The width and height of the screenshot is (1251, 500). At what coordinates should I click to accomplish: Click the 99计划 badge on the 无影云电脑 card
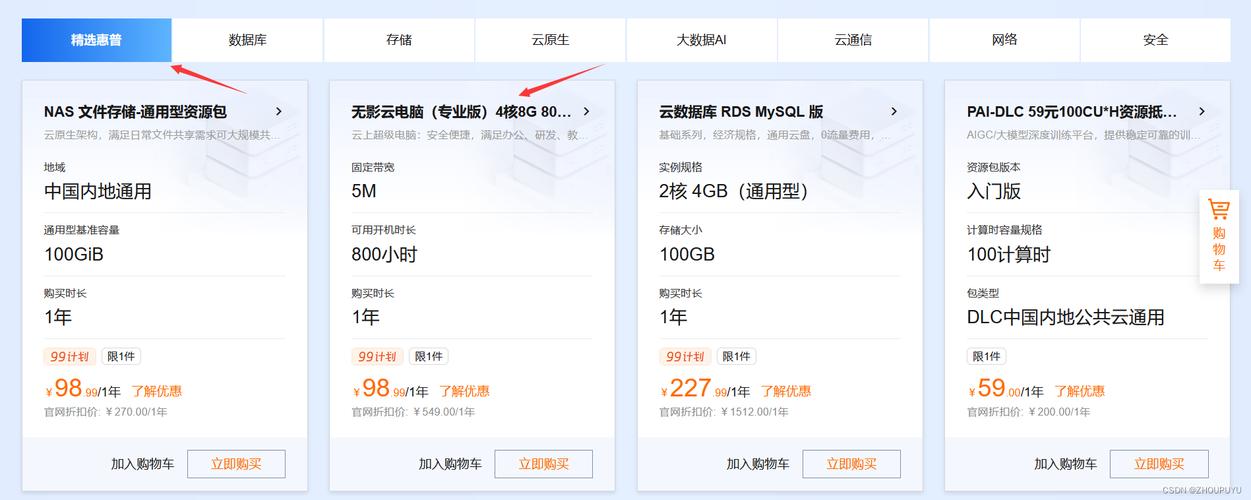[x=377, y=357]
